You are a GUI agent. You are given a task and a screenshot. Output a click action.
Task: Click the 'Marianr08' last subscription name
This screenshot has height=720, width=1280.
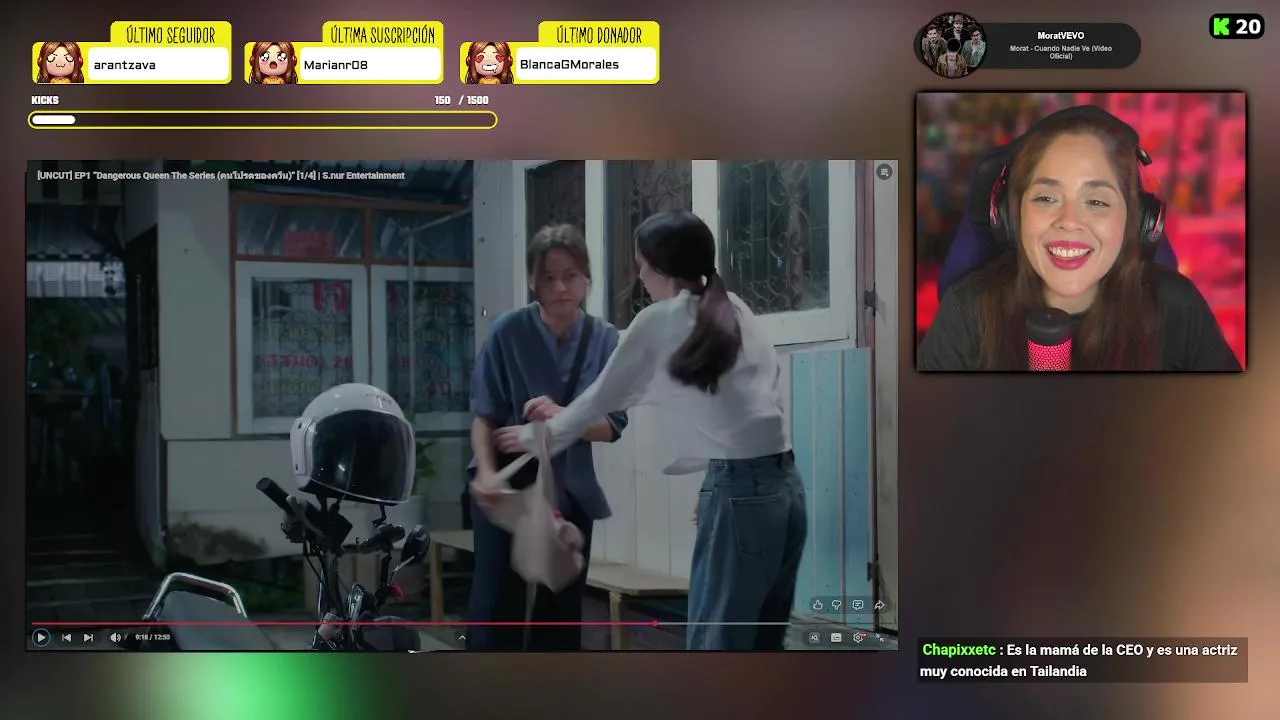tap(336, 64)
